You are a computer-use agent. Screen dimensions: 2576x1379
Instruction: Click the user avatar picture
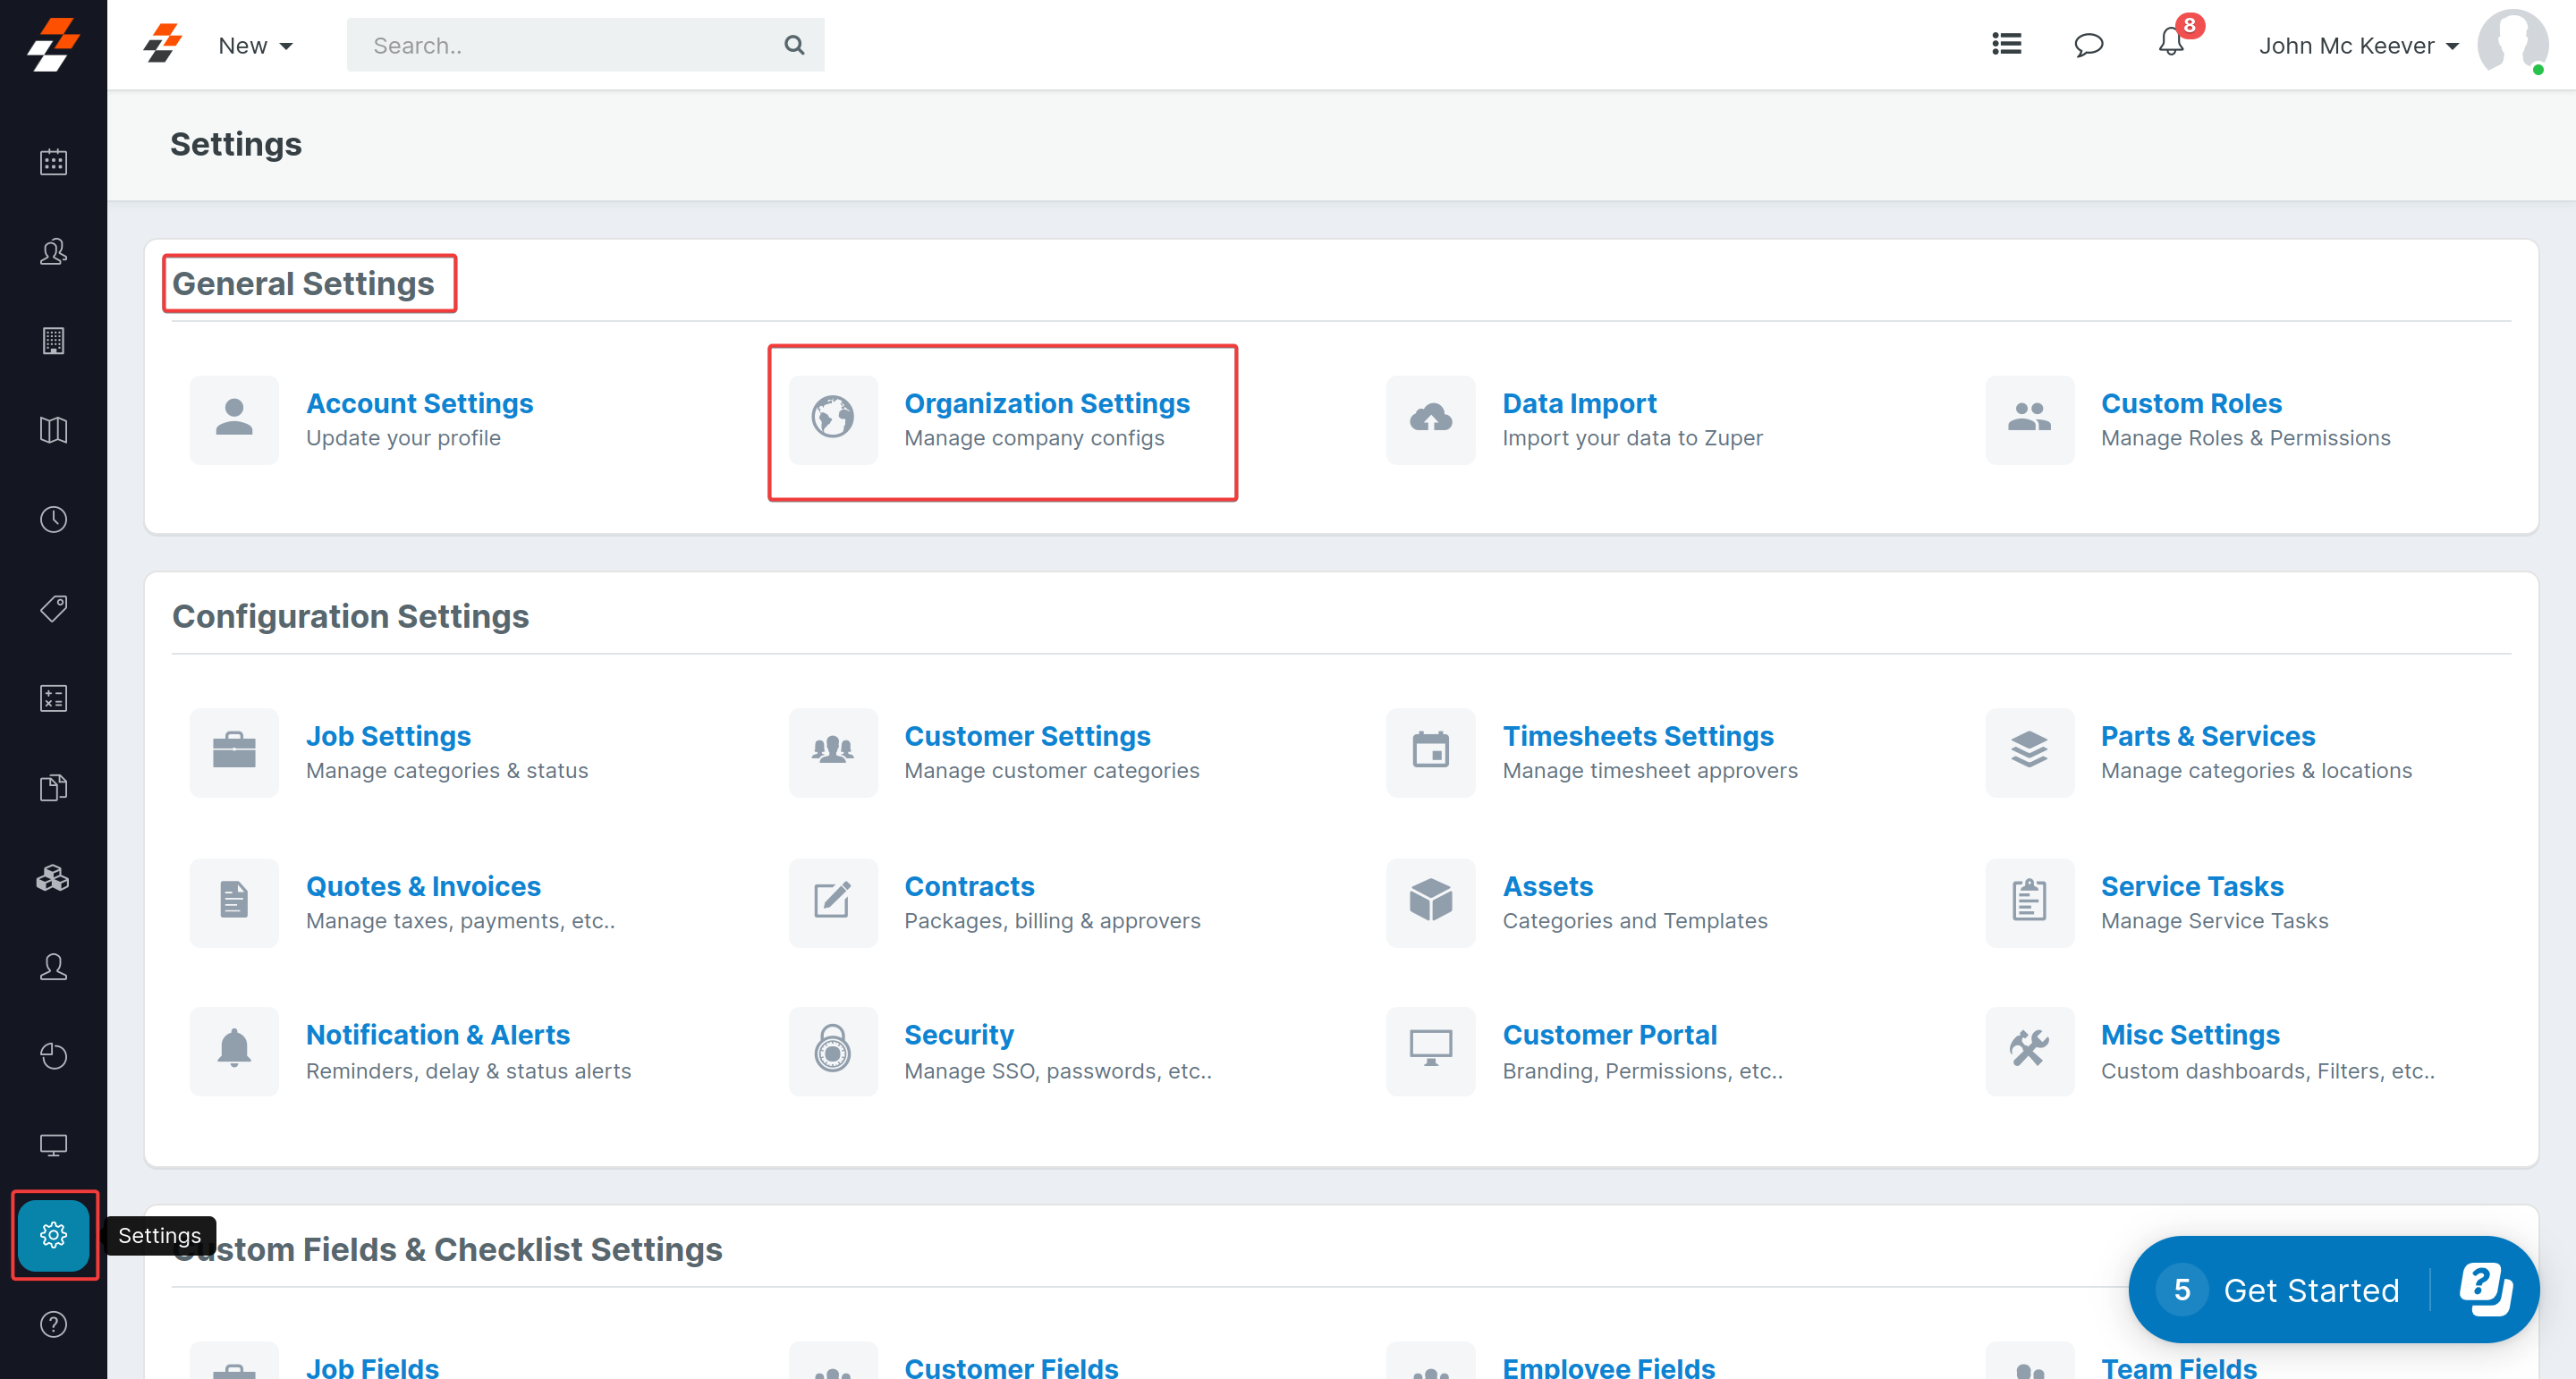point(2511,43)
